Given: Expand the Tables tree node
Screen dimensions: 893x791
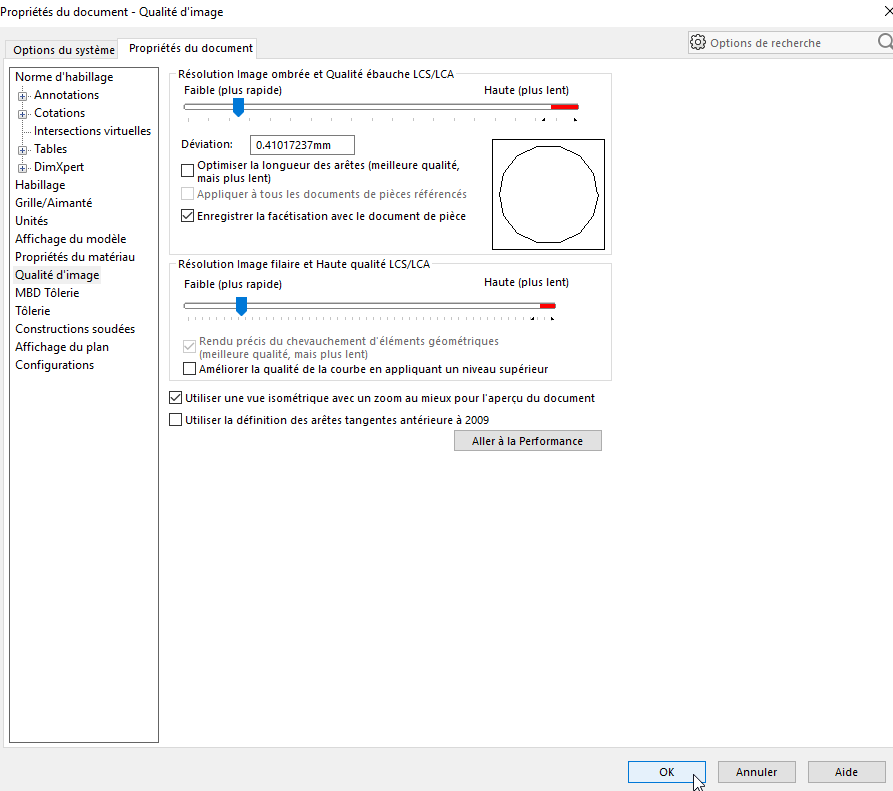Looking at the screenshot, I should tap(22, 150).
